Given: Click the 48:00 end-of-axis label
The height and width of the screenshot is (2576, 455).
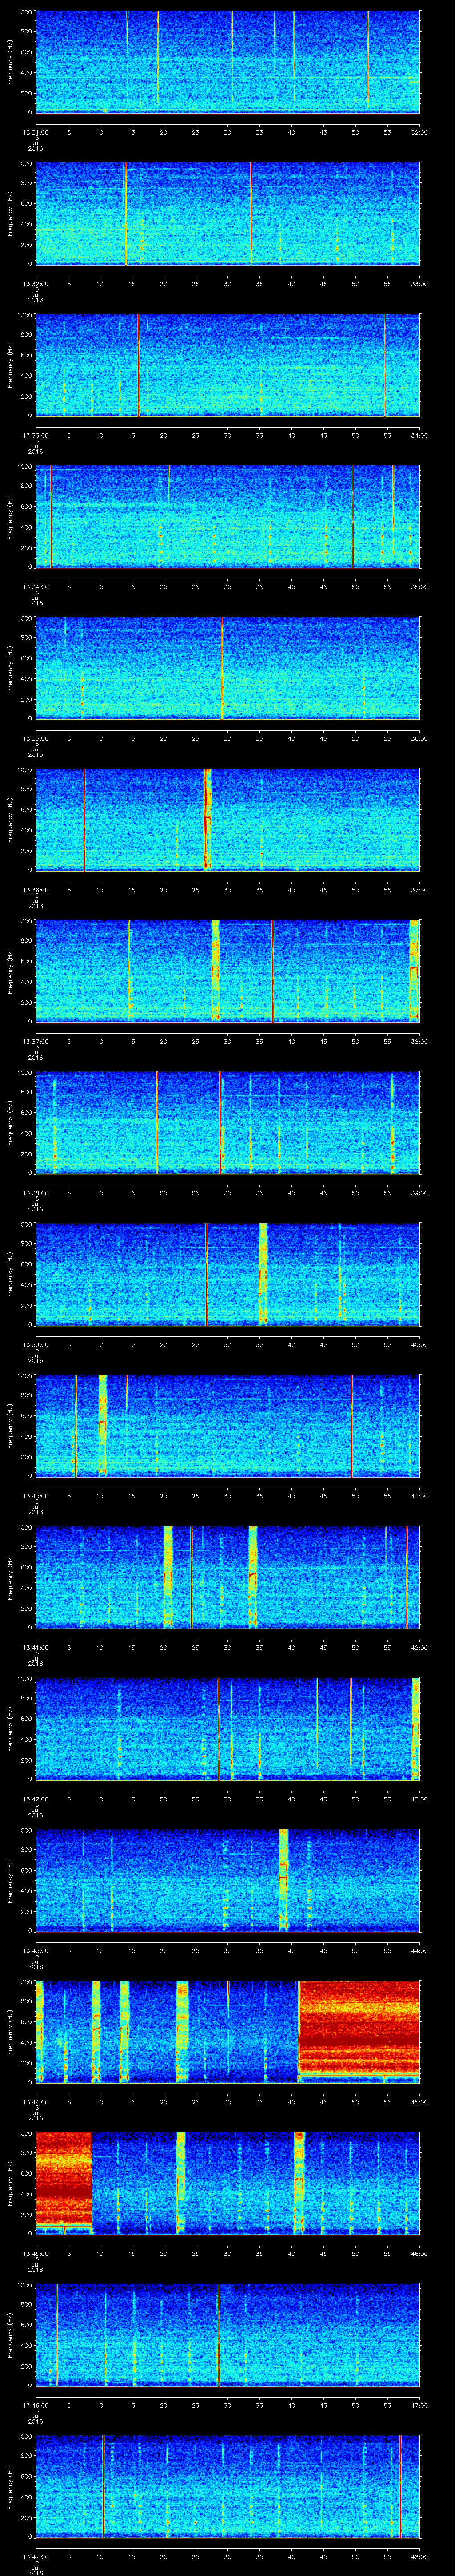Looking at the screenshot, I should (x=419, y=2556).
